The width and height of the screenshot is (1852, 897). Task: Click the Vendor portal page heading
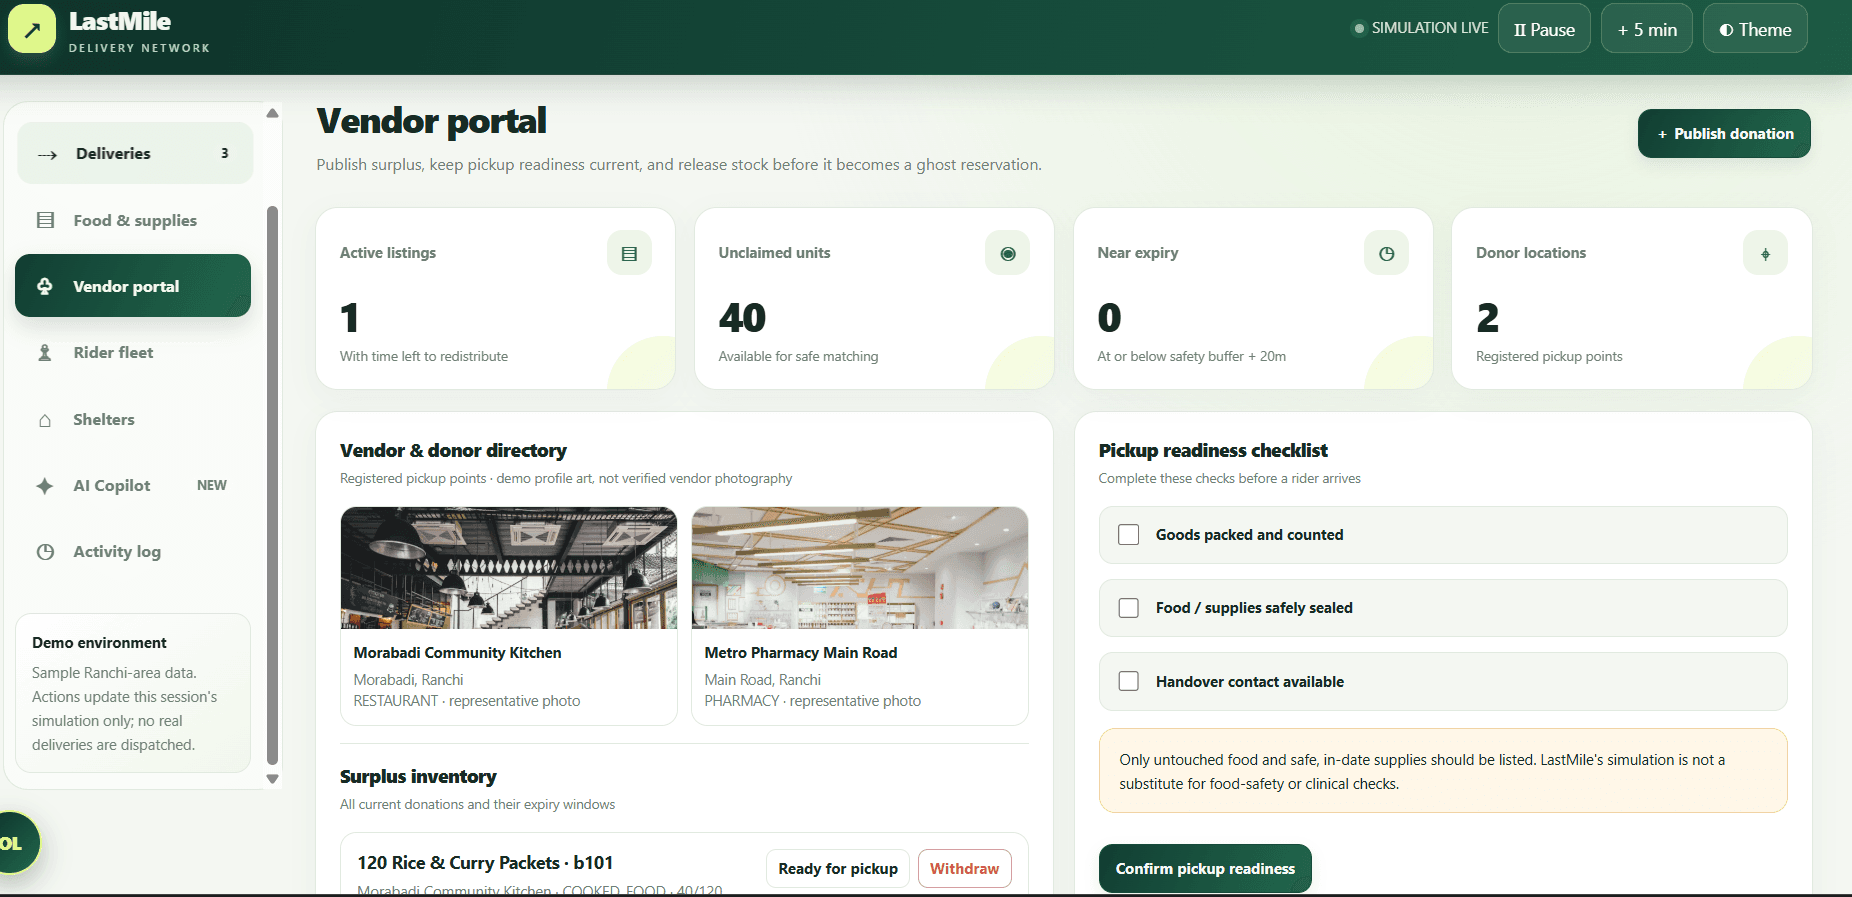click(432, 121)
